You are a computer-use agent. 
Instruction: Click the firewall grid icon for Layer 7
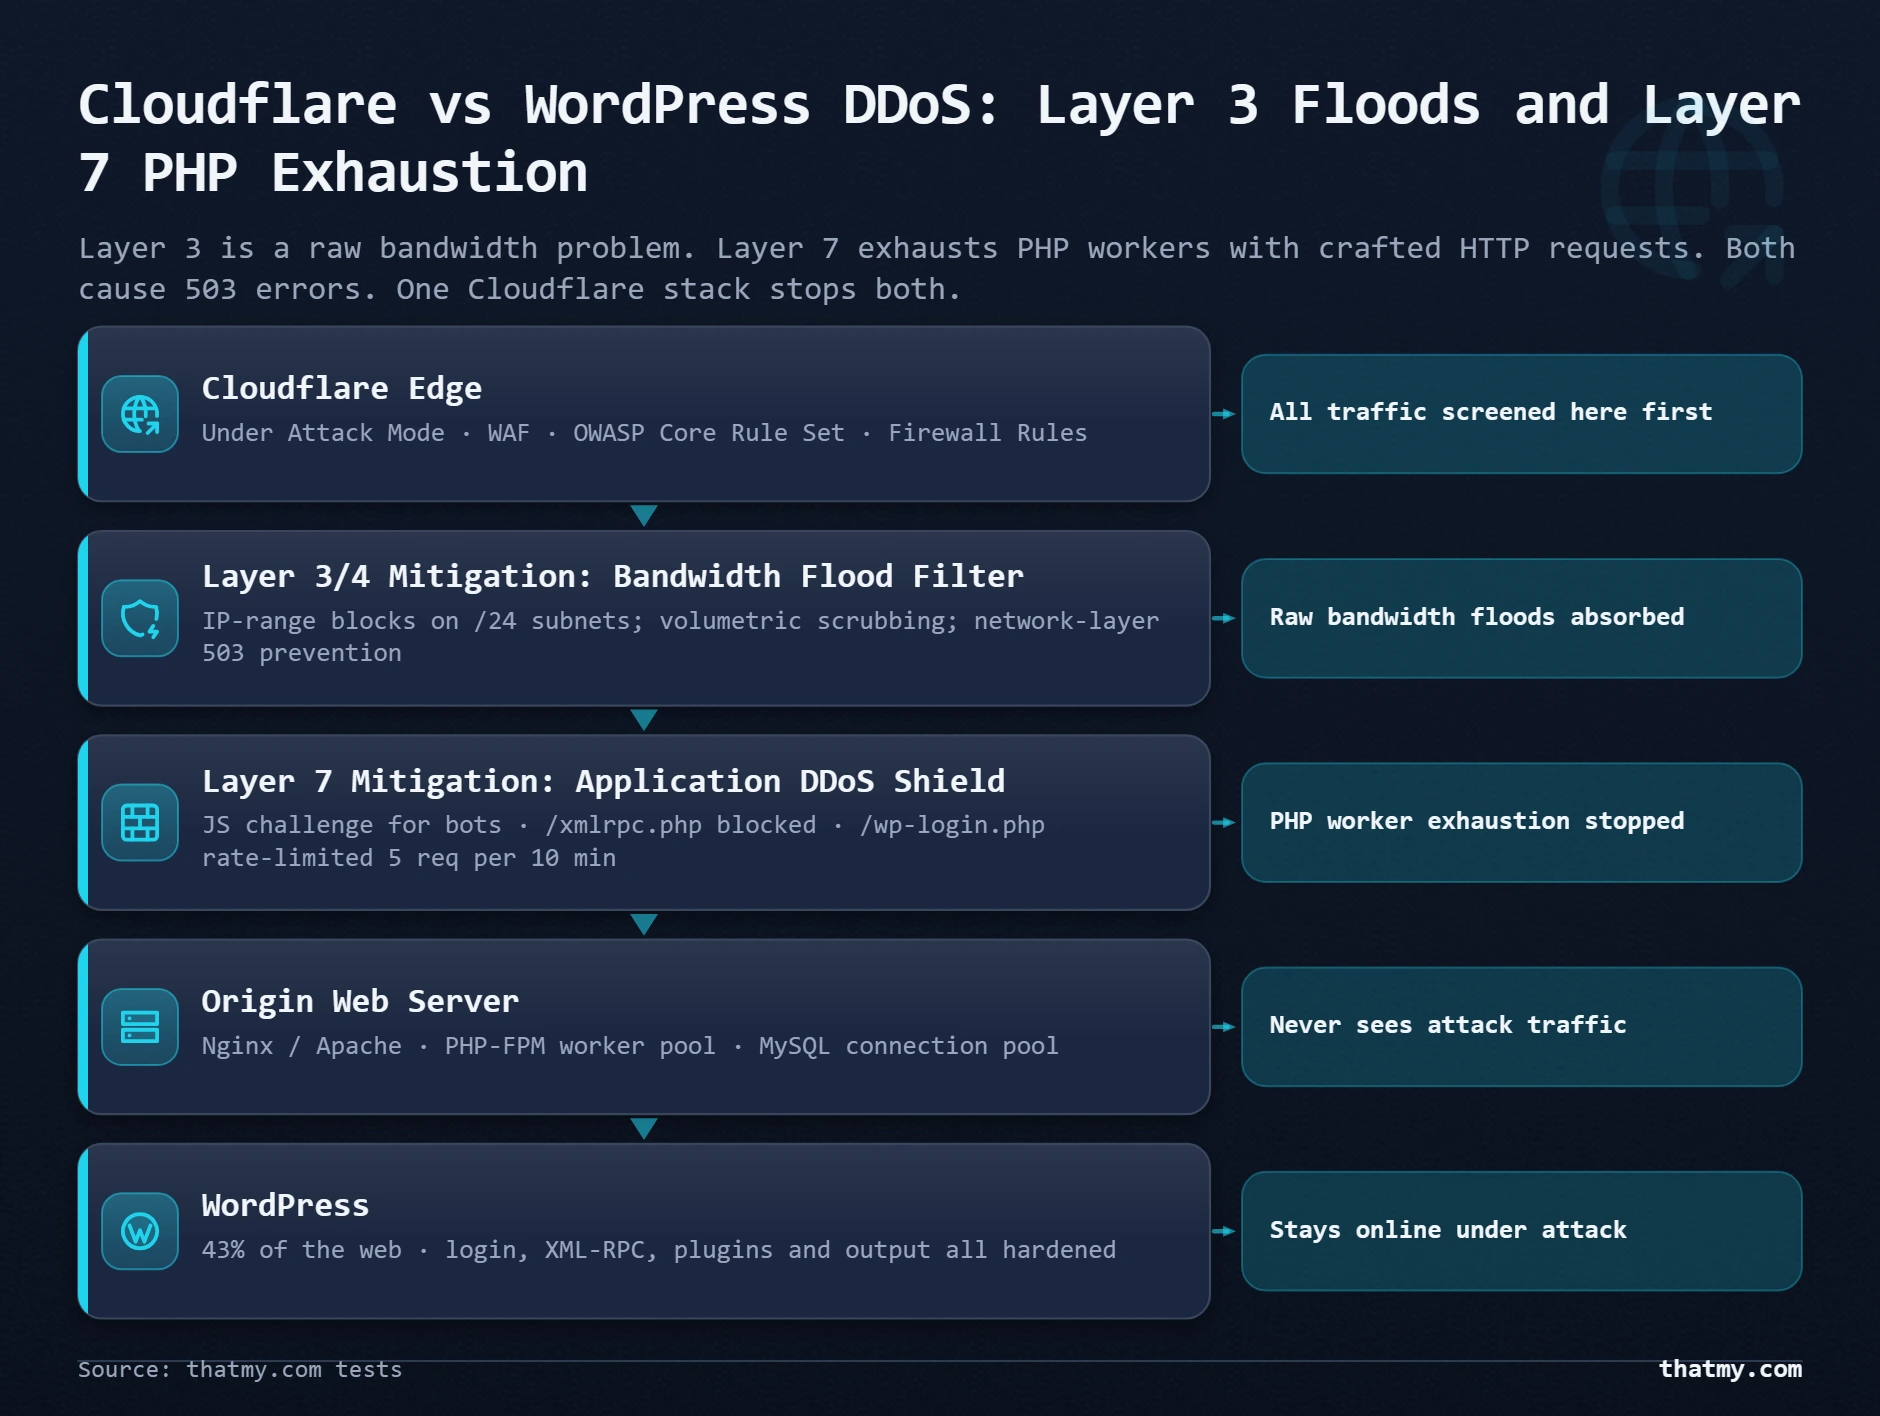click(x=140, y=823)
